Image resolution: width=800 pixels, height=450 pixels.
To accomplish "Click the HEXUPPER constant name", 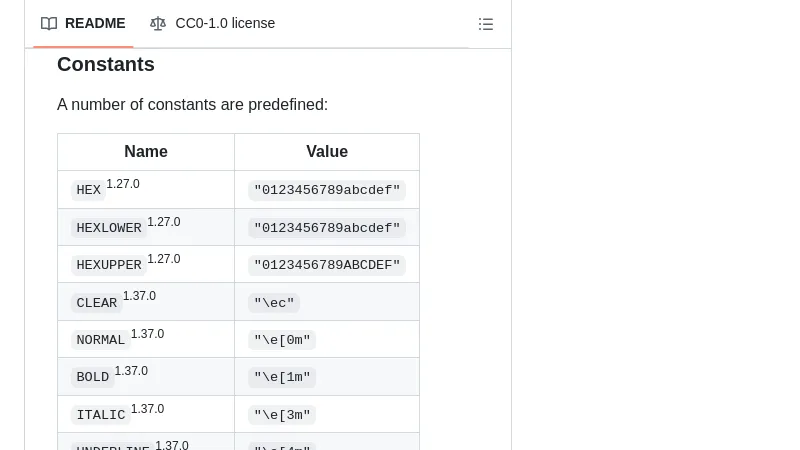I will [x=109, y=265].
